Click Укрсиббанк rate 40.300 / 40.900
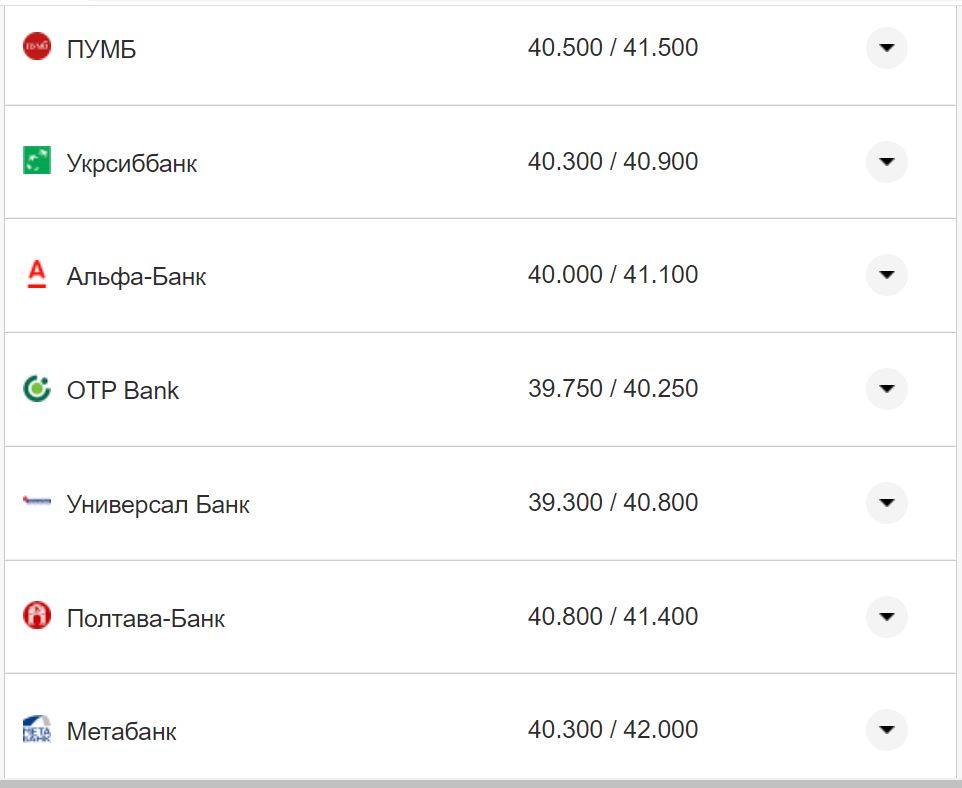Viewport: 962px width, 788px height. (612, 161)
